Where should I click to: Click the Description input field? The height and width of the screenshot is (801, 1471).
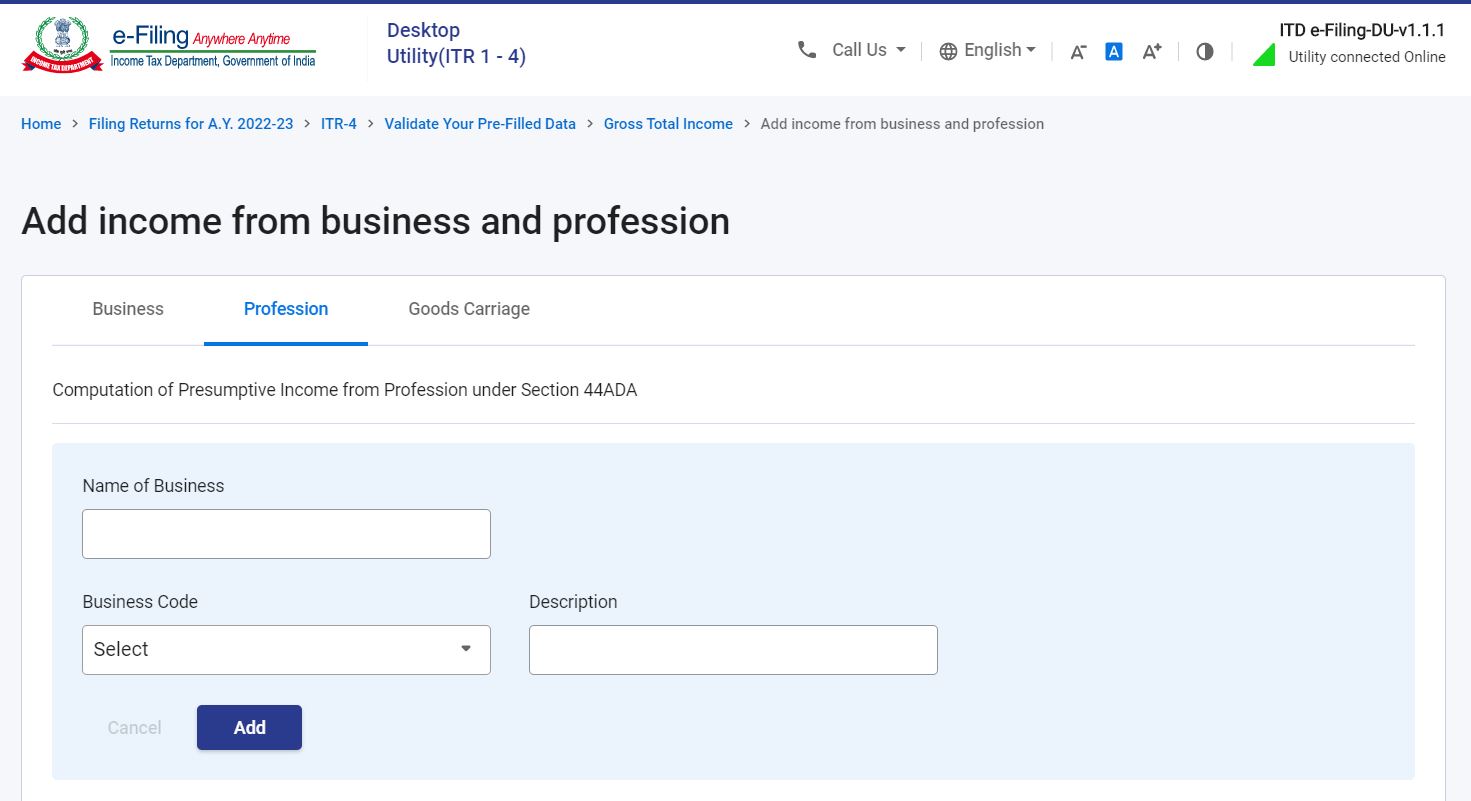click(732, 649)
